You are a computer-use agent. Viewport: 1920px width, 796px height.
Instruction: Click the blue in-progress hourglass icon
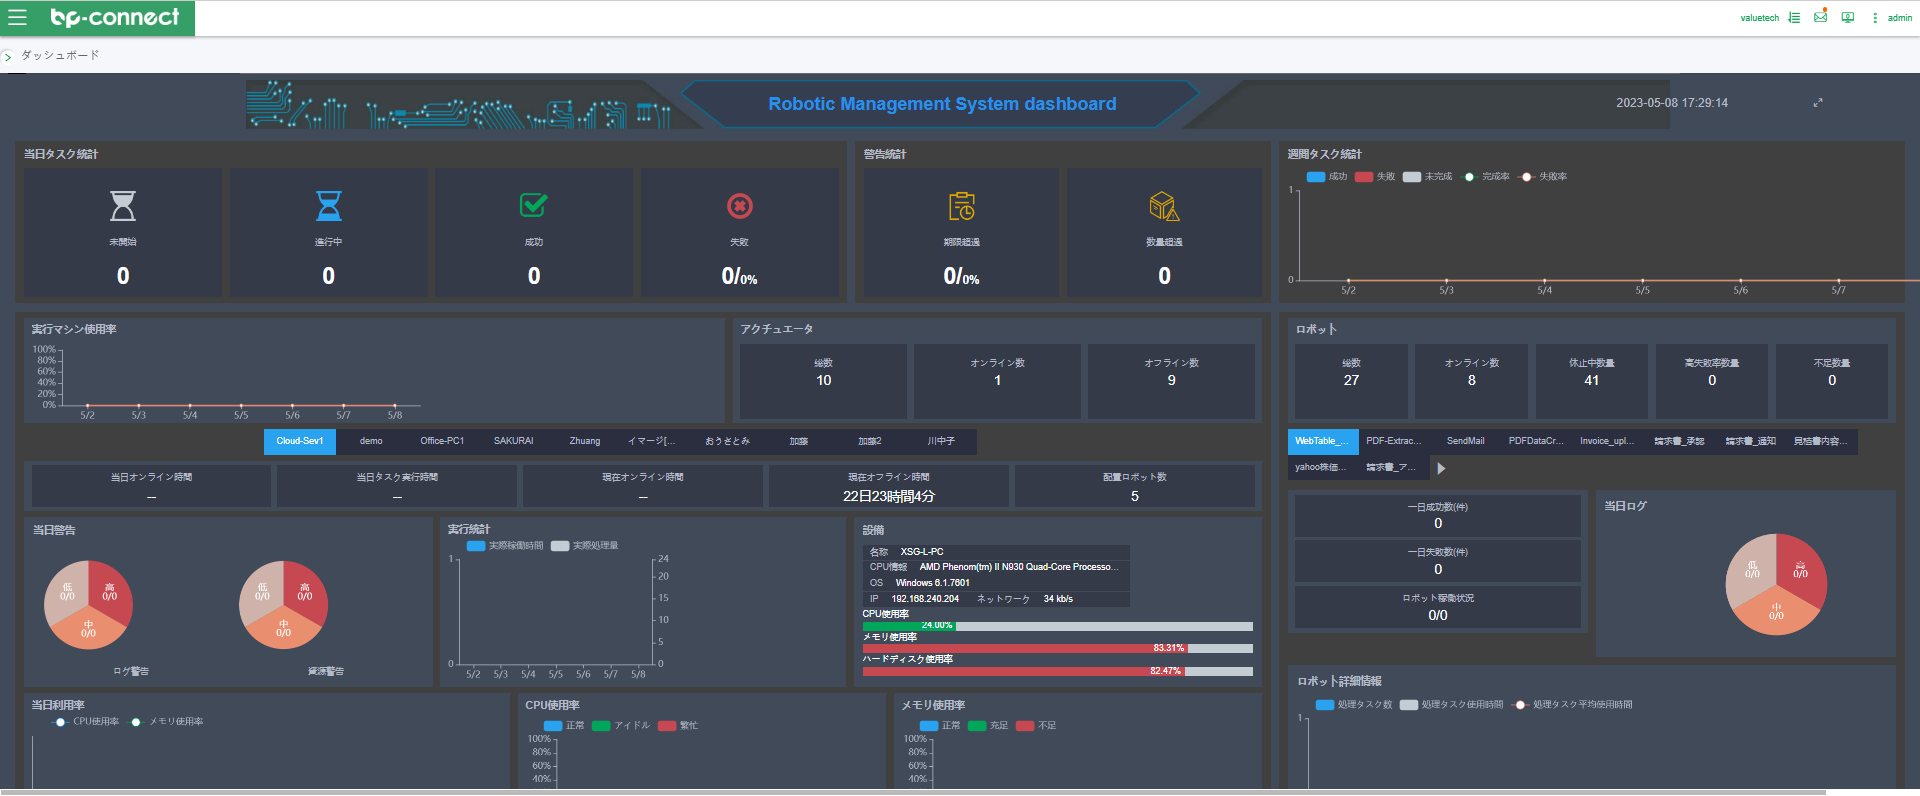(x=328, y=206)
